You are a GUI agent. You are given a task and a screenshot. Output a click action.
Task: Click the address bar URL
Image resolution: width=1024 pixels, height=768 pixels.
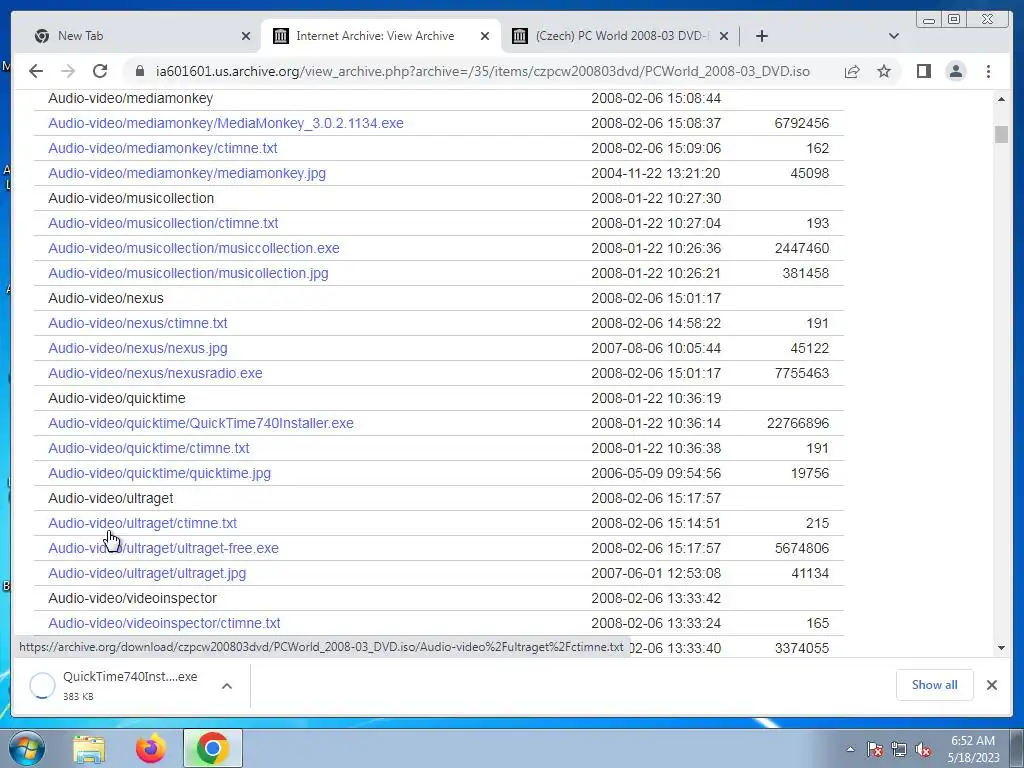coord(483,71)
